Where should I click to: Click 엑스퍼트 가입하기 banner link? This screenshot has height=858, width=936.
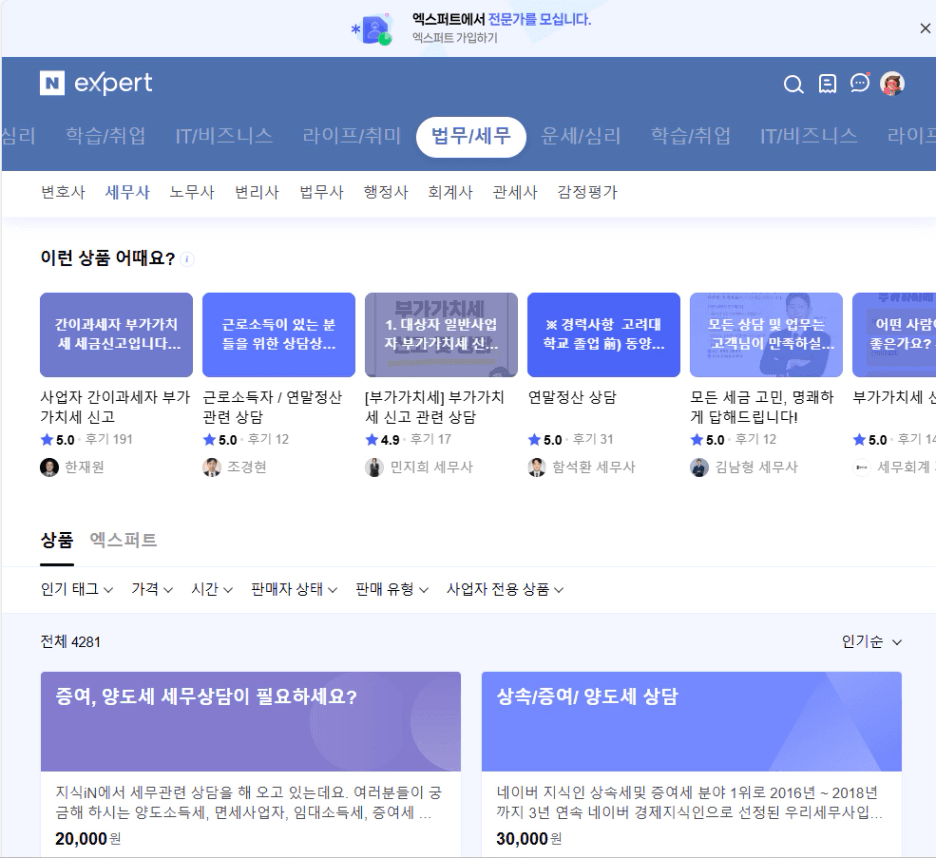454,39
